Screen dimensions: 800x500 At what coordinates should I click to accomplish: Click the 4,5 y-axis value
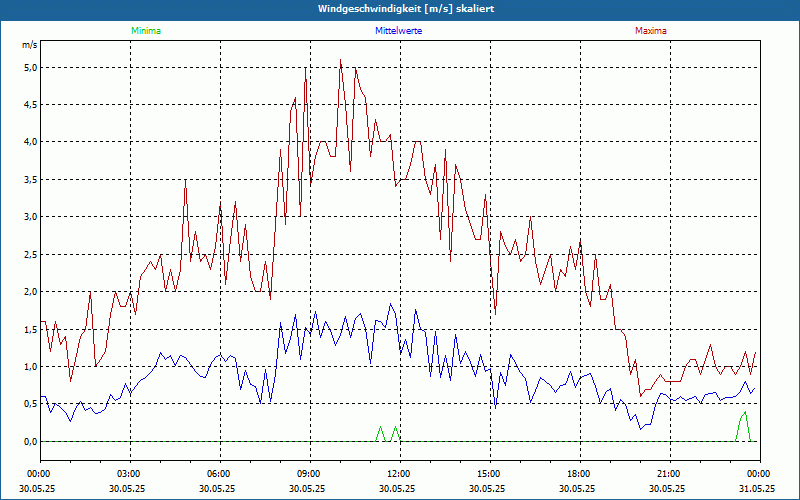point(31,105)
